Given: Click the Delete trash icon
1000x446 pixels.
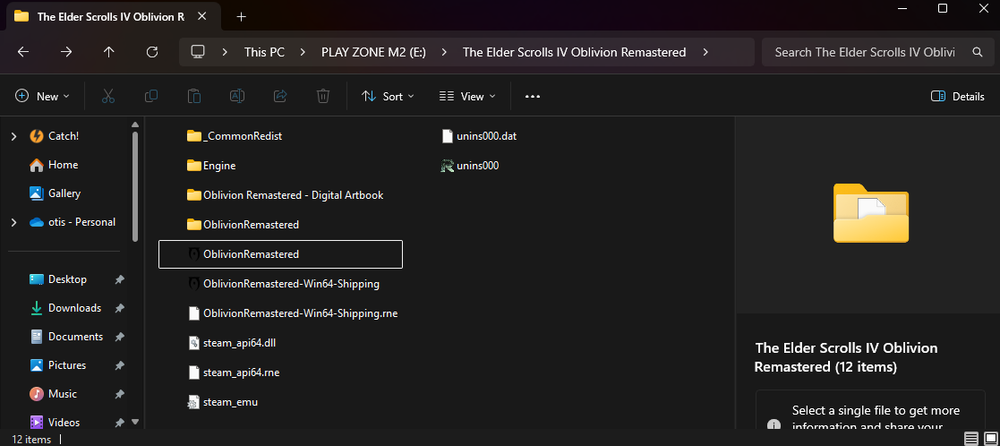Looking at the screenshot, I should click(323, 96).
